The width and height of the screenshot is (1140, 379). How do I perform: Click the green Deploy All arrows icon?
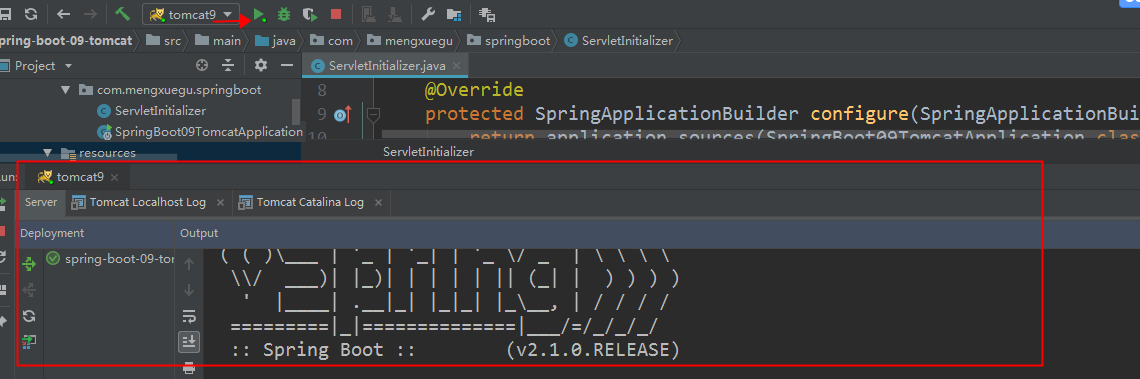coord(29,263)
